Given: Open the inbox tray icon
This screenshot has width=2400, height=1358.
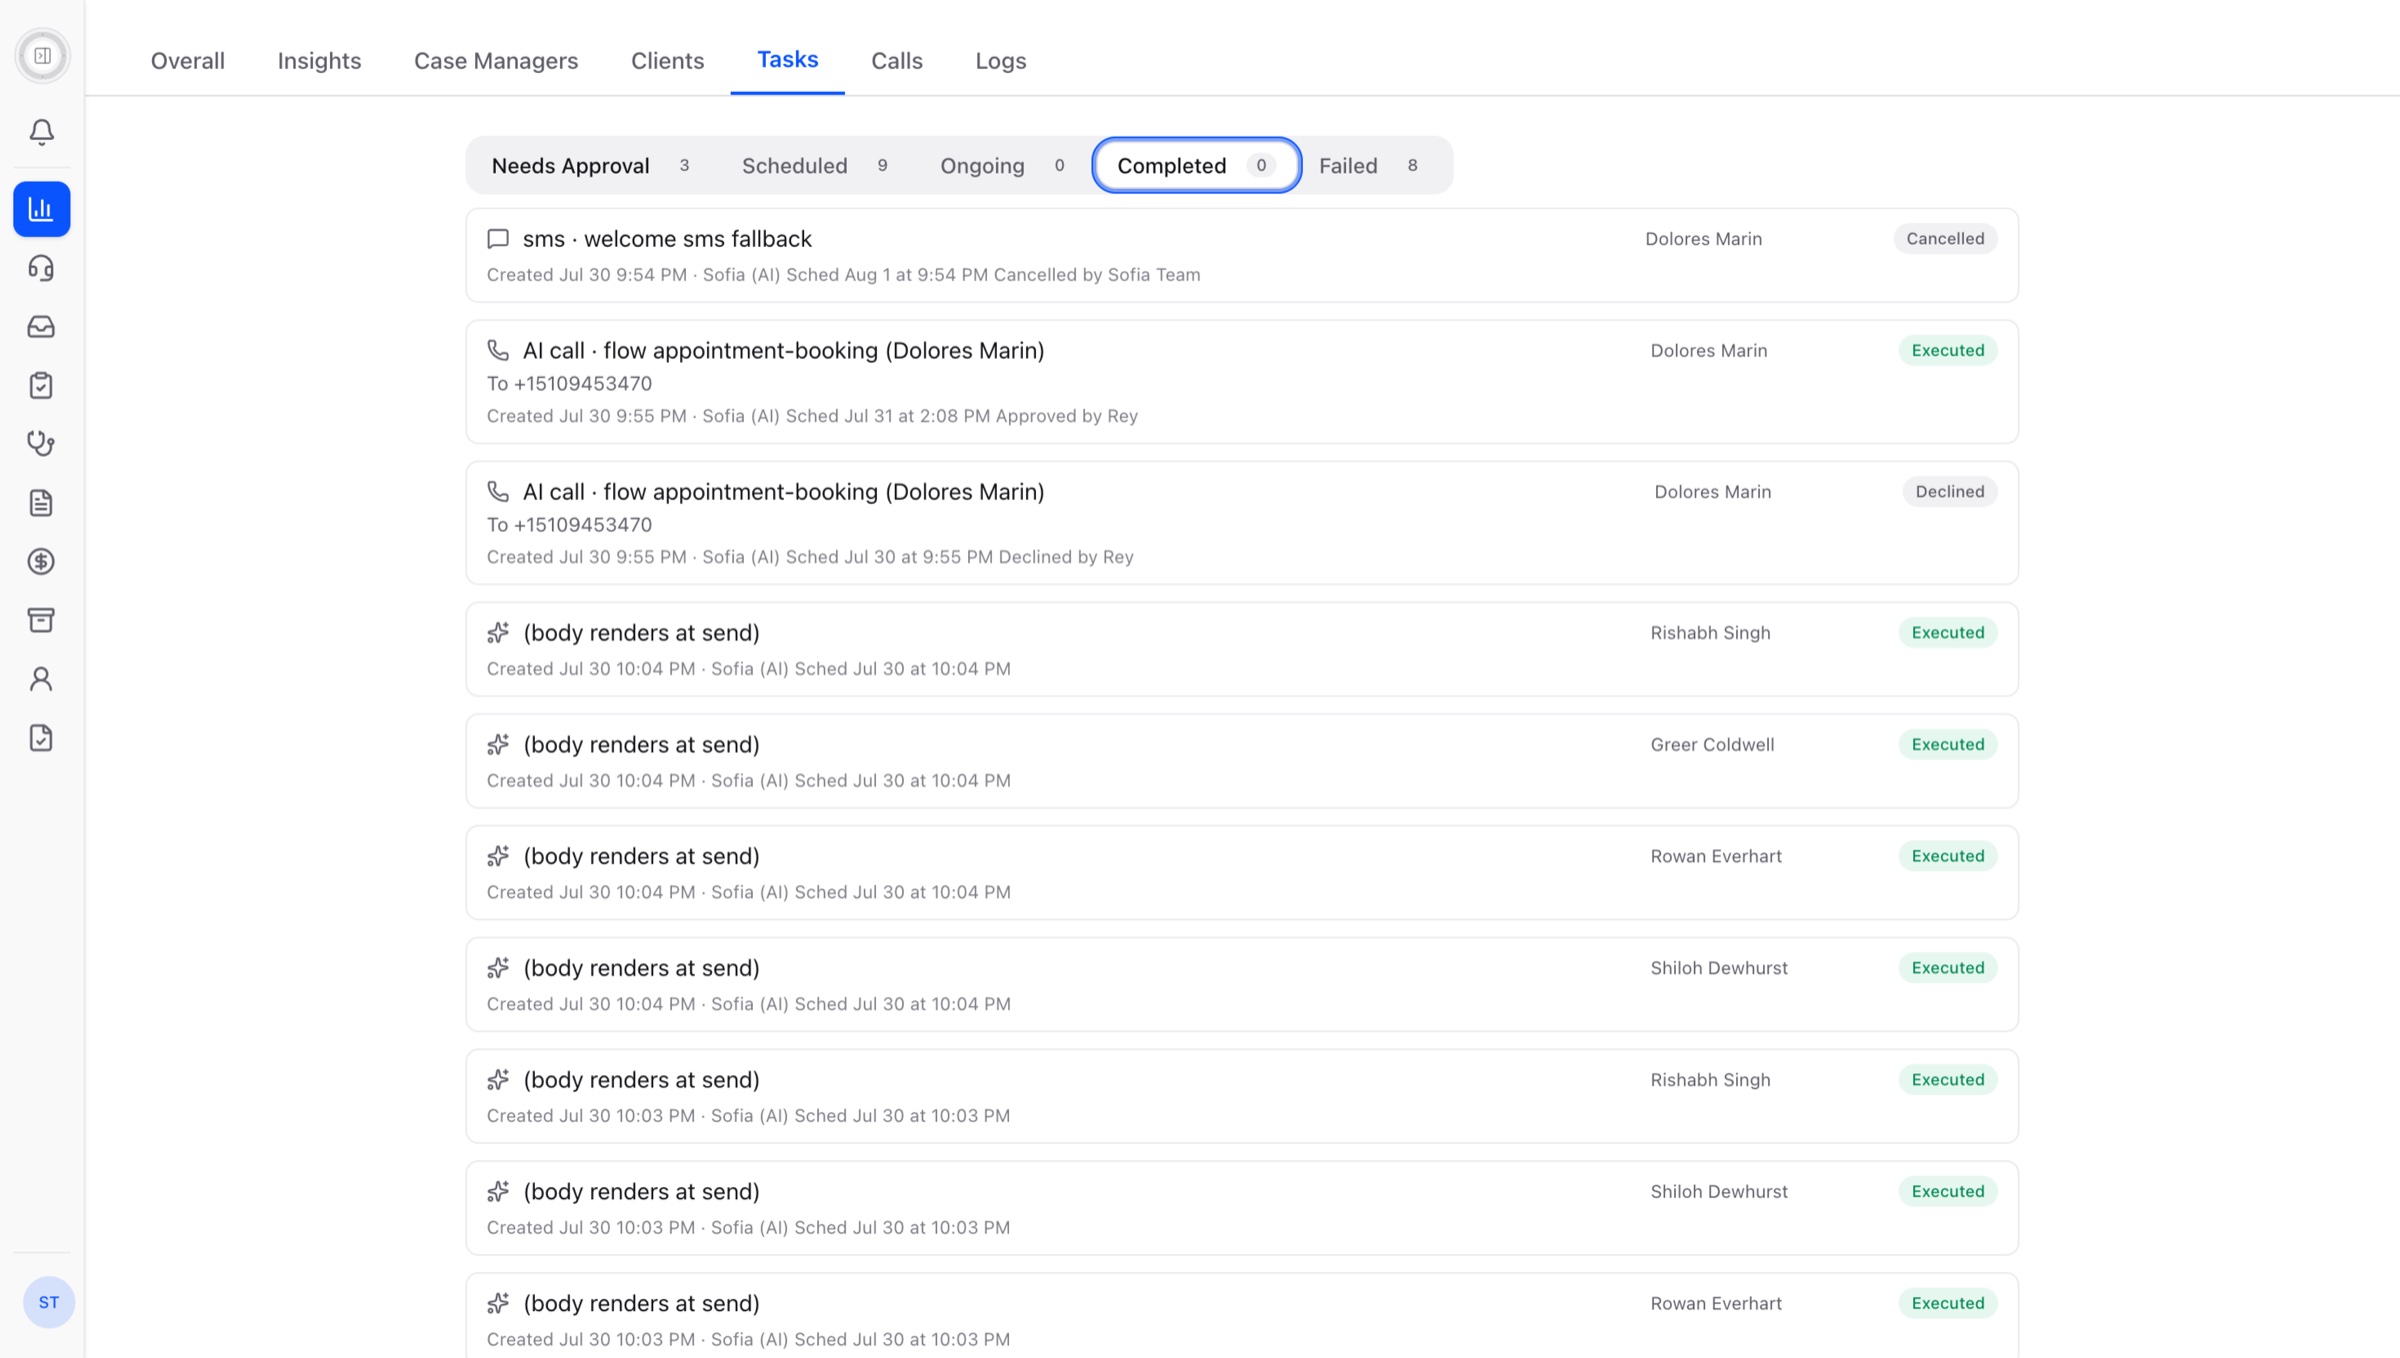Looking at the screenshot, I should pos(42,327).
